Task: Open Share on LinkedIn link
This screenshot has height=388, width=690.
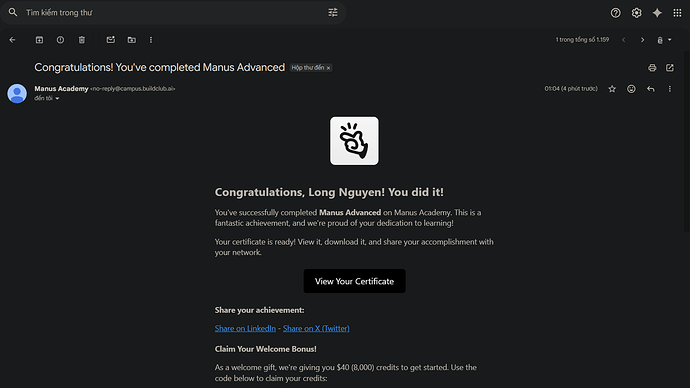Action: (245, 328)
